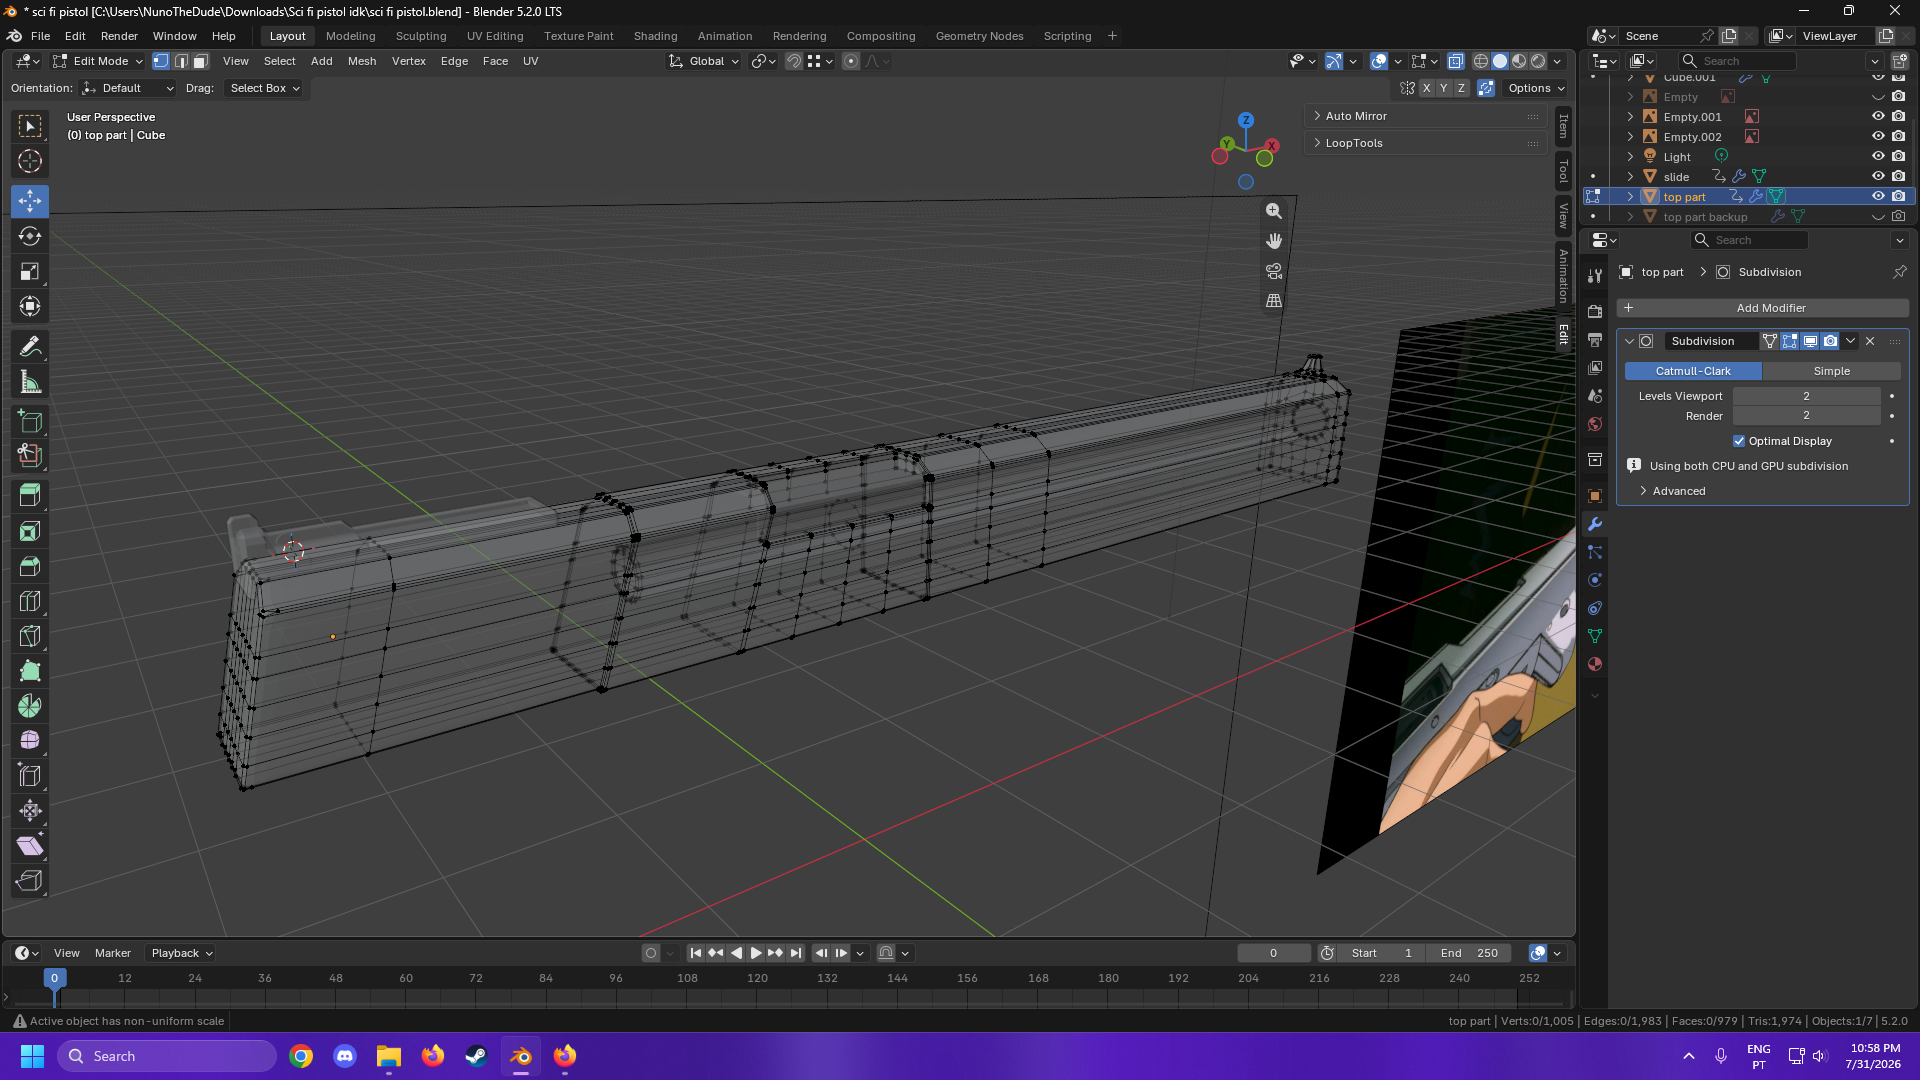
Task: Hide the slide object in viewport
Action: (x=1878, y=176)
